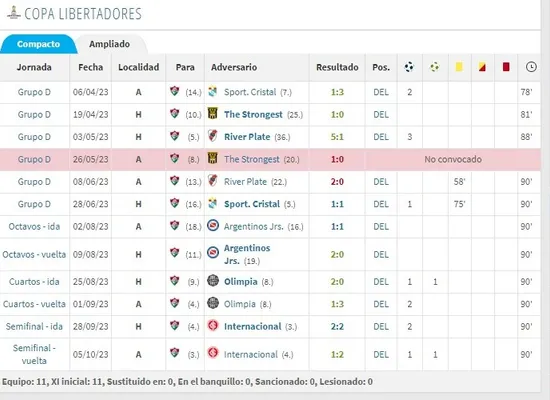Click River Plate crest in 03/05/23 row

click(213, 136)
